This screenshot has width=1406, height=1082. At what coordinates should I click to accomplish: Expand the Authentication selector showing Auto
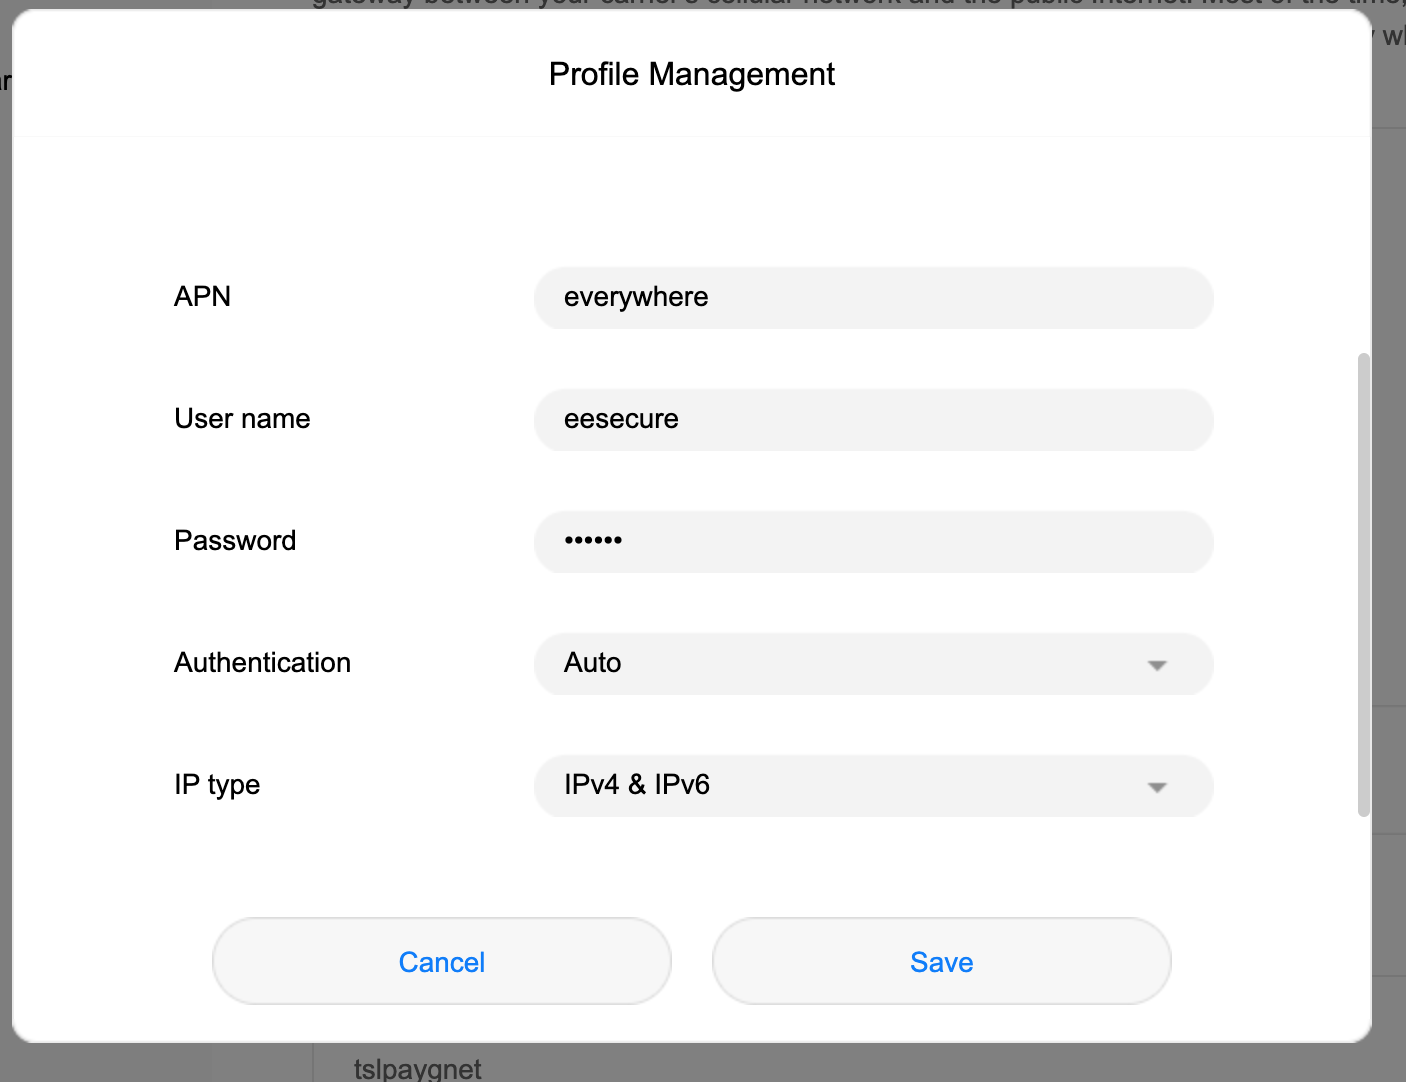click(873, 664)
